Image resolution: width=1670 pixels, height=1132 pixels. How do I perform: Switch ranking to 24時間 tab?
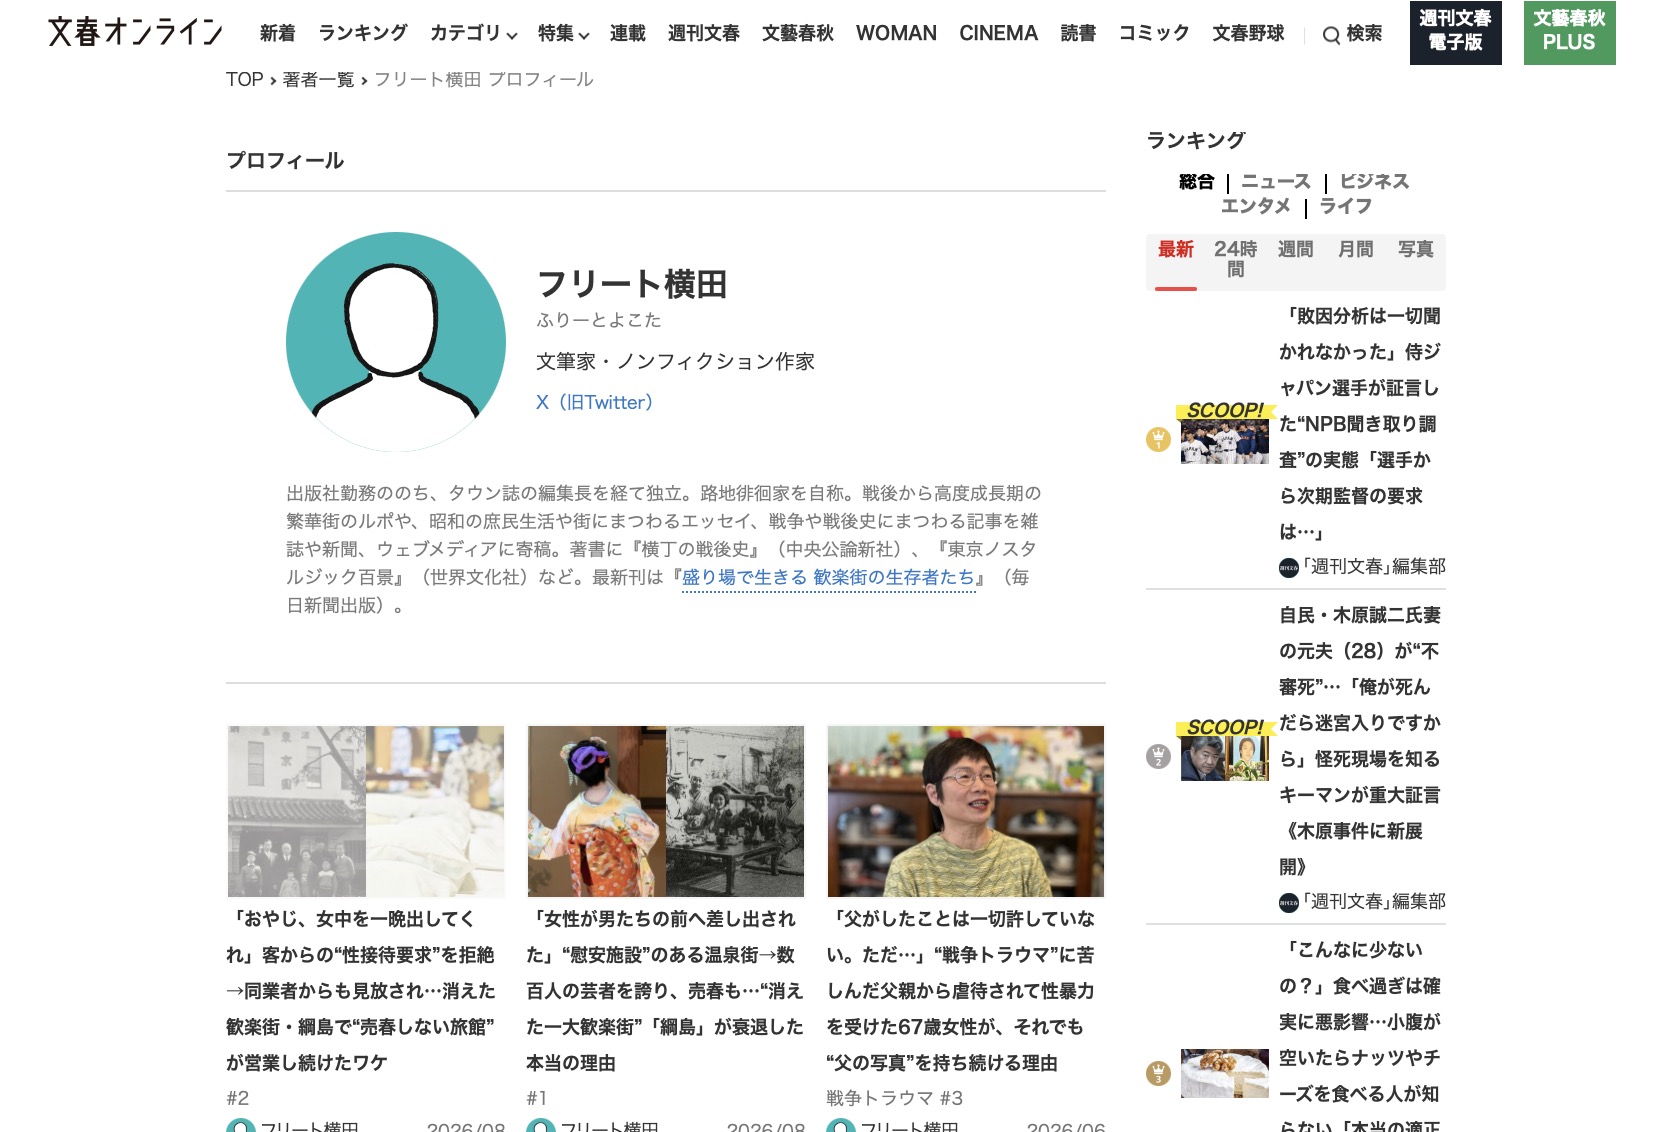tap(1236, 259)
